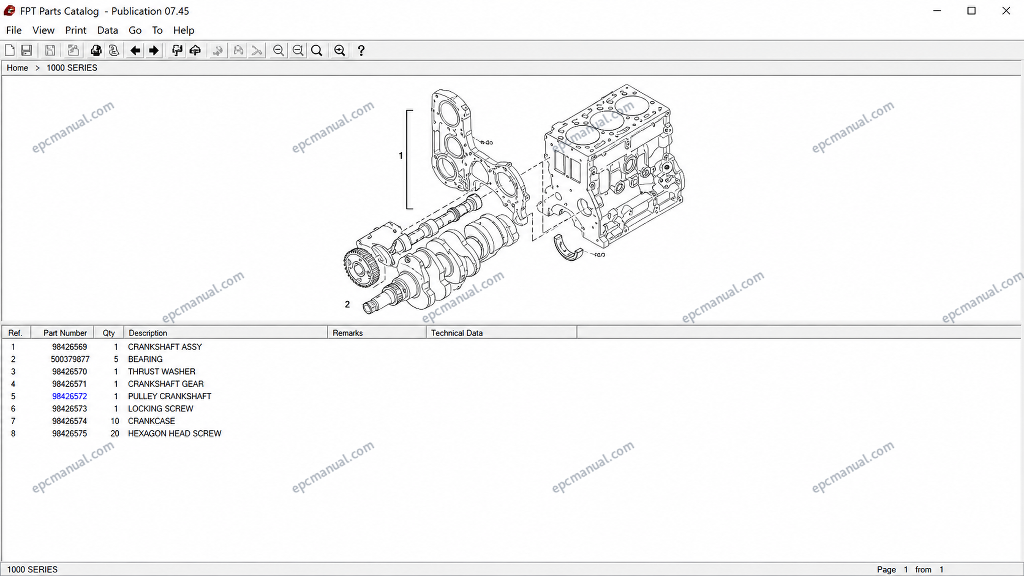Viewport: 1024px width, 576px height.
Task: Click part number 98426570
Action: [x=69, y=372]
